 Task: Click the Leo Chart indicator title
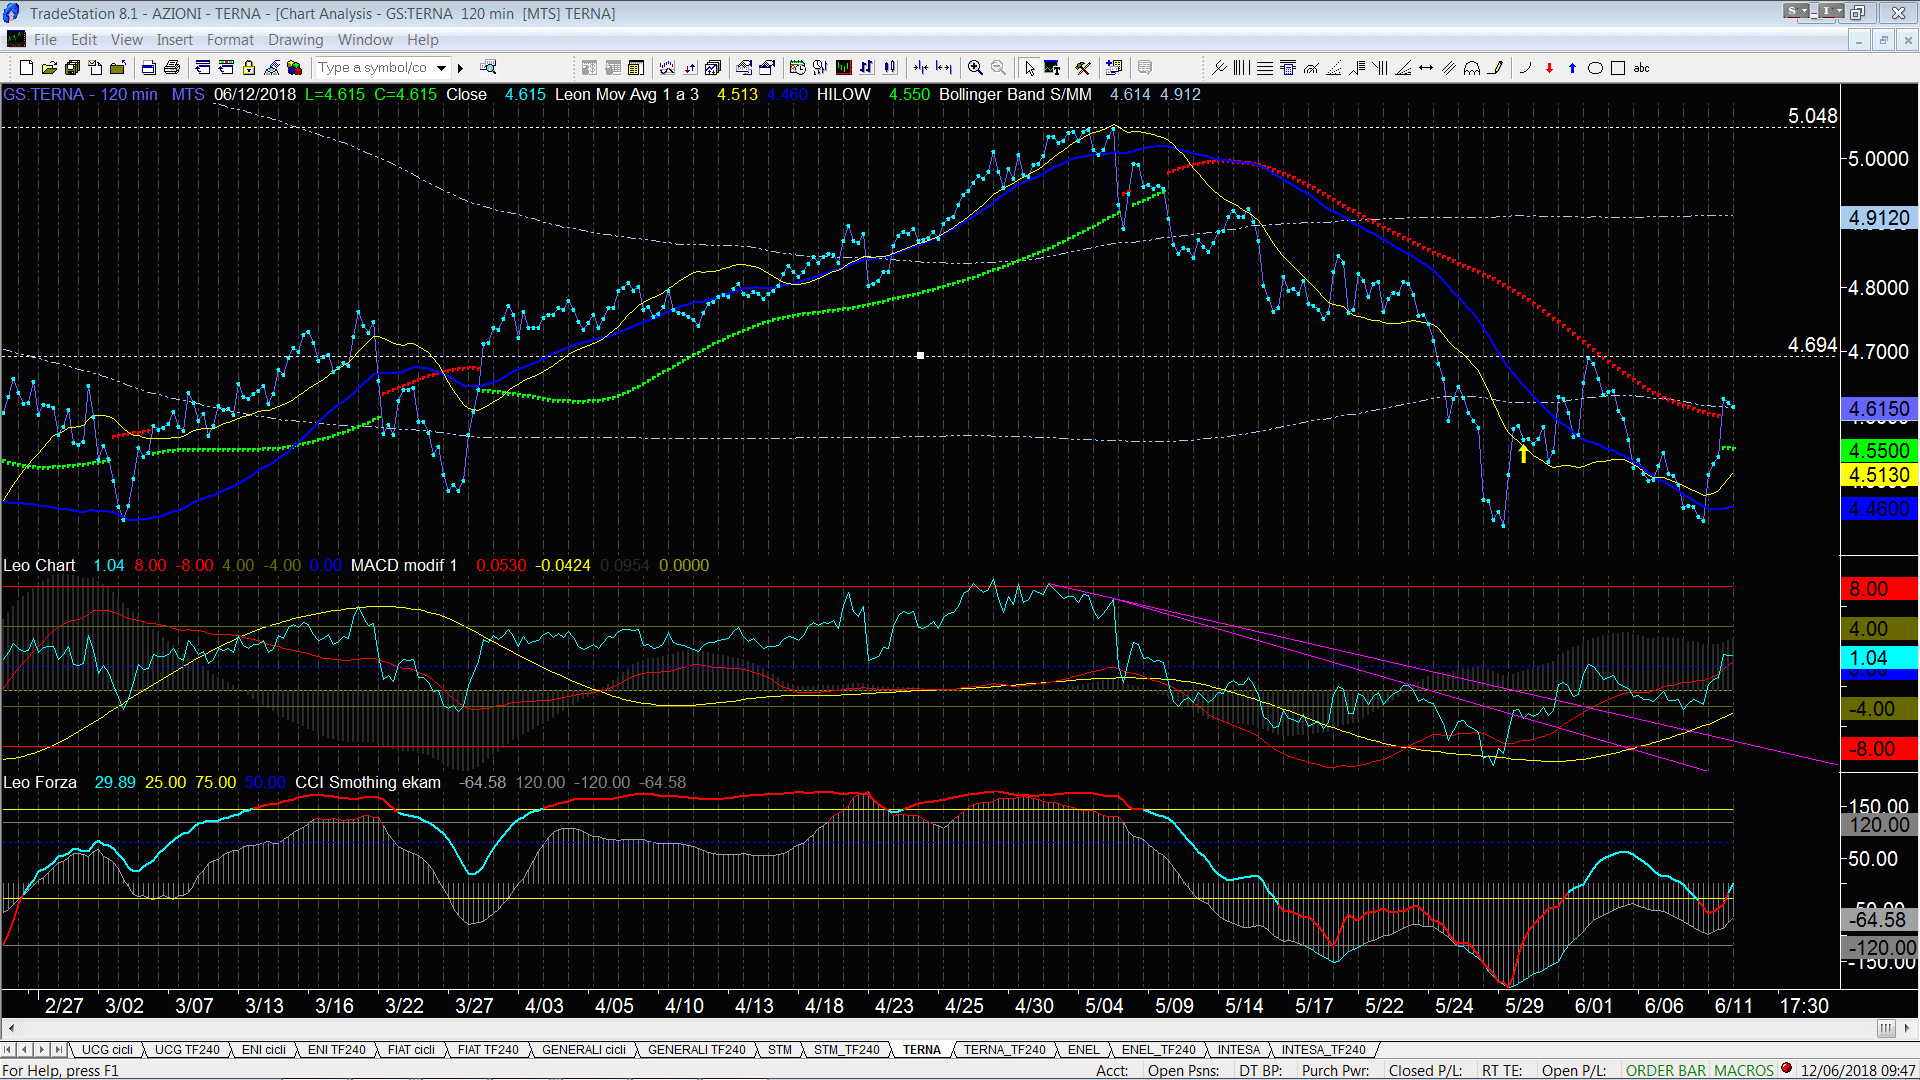click(x=39, y=566)
